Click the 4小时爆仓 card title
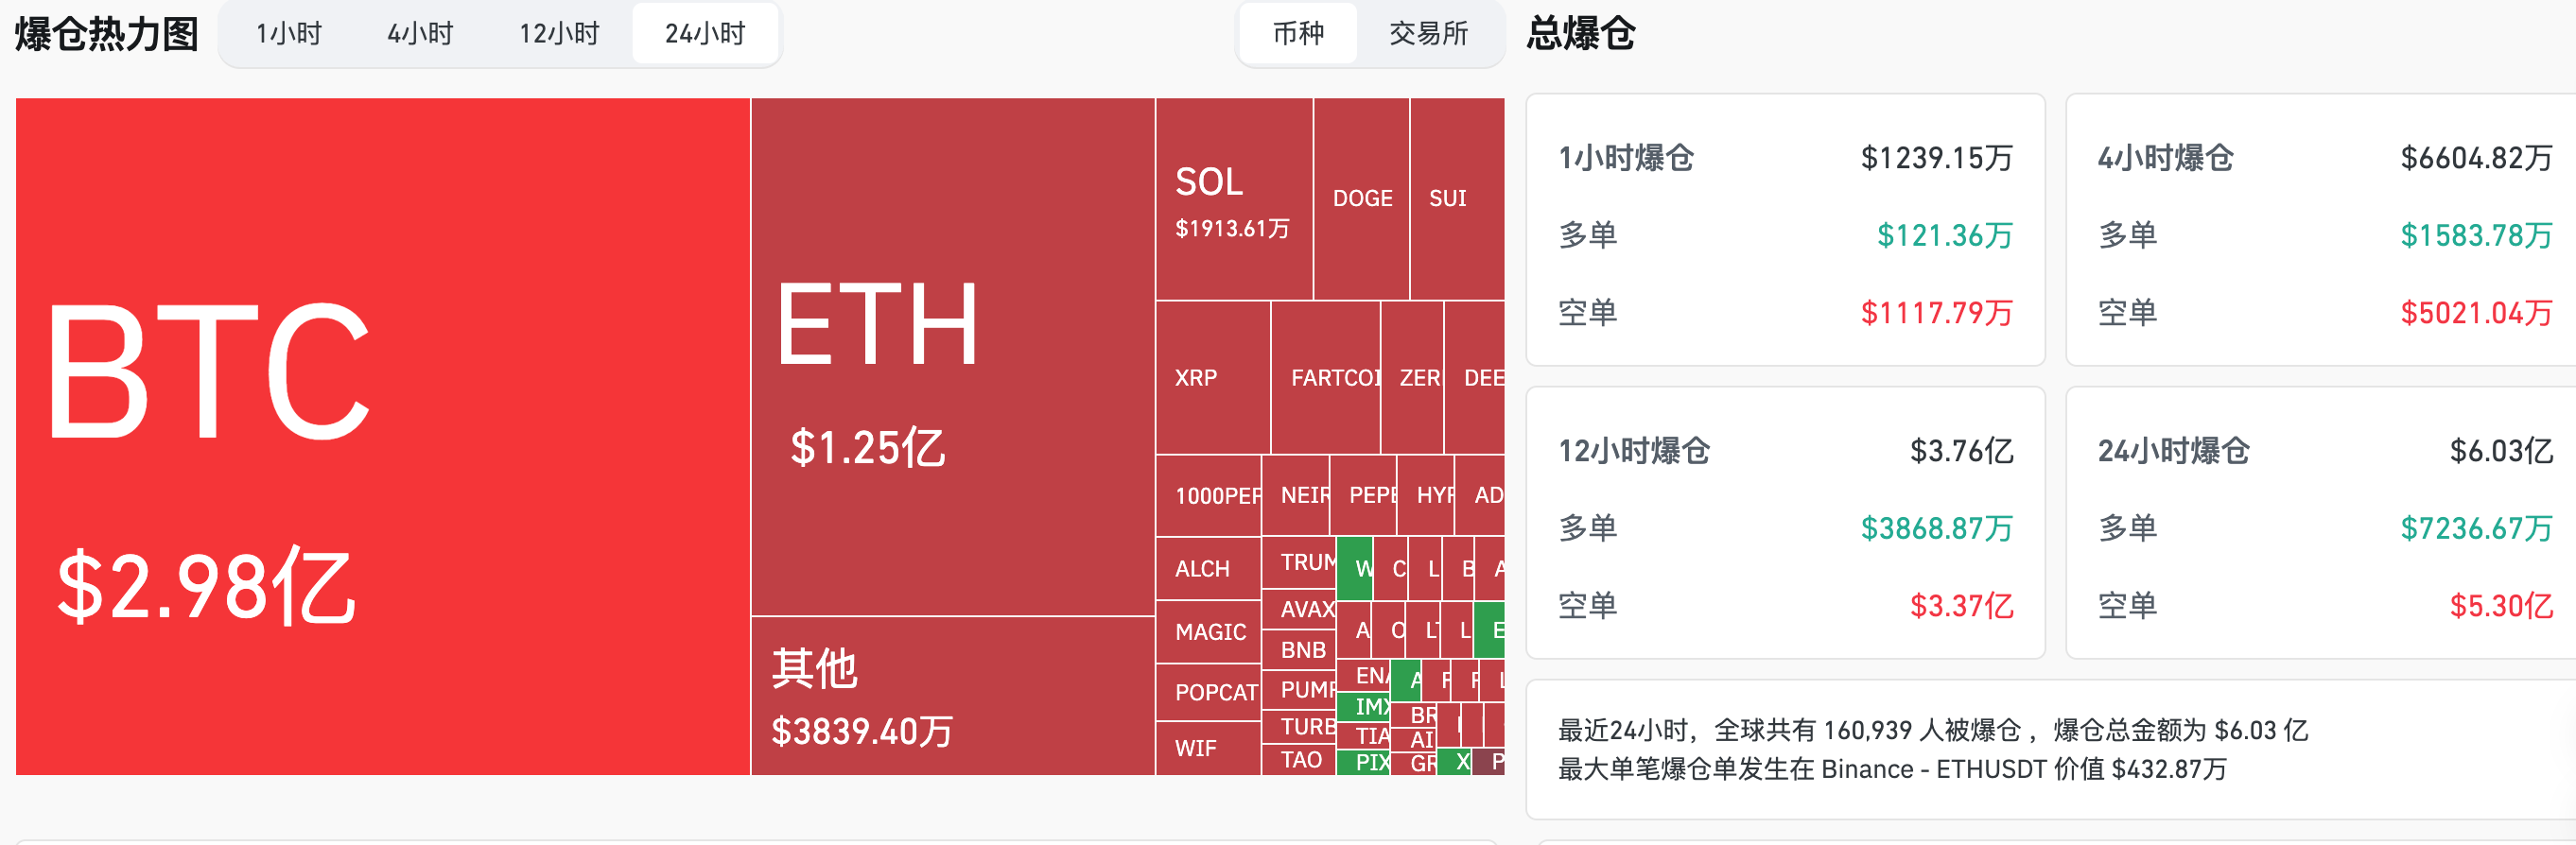2576x845 pixels. pyautogui.click(x=2165, y=158)
